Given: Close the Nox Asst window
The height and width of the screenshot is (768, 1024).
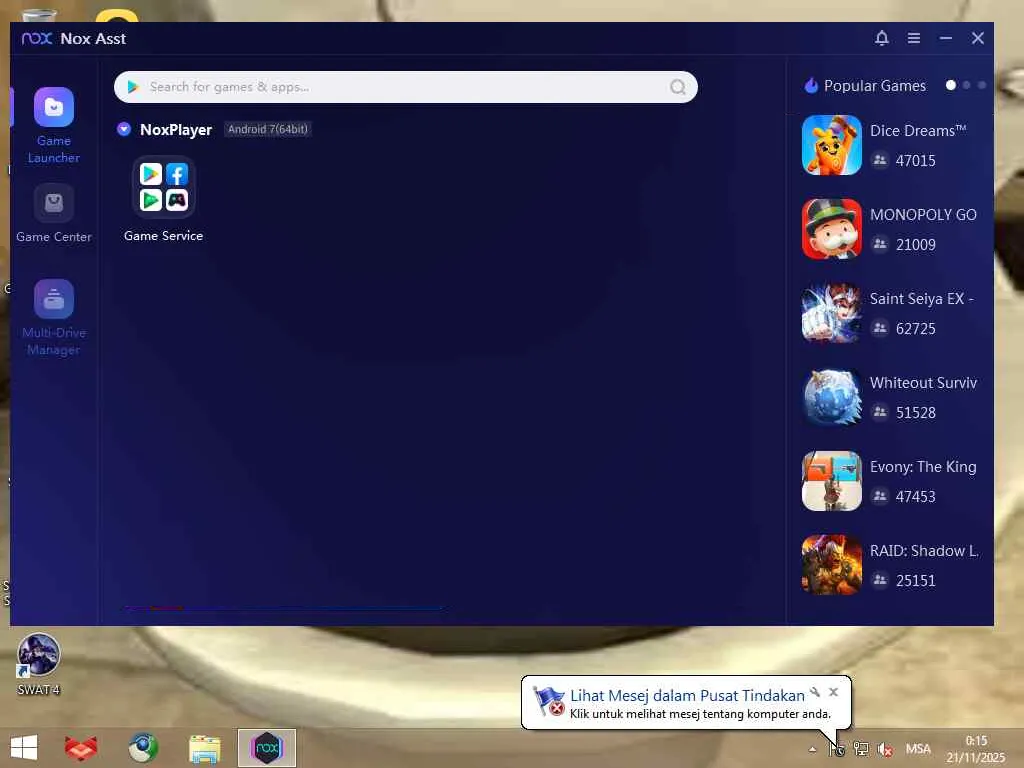Looking at the screenshot, I should (978, 38).
